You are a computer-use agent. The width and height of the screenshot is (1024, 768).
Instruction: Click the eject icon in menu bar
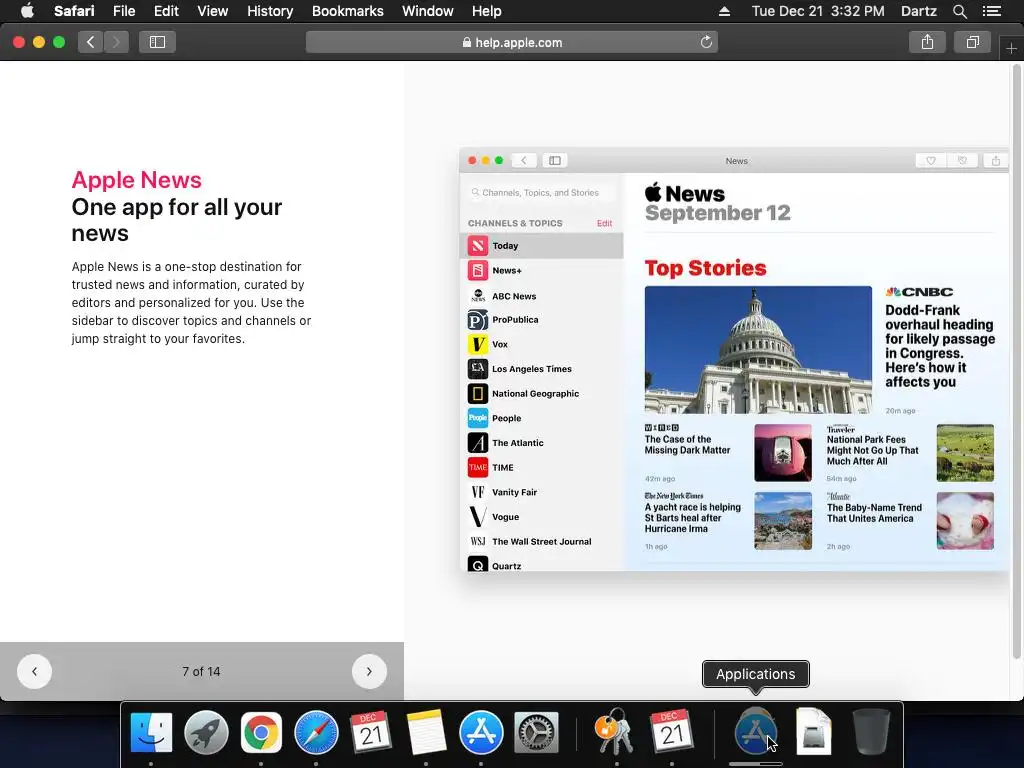(x=724, y=11)
